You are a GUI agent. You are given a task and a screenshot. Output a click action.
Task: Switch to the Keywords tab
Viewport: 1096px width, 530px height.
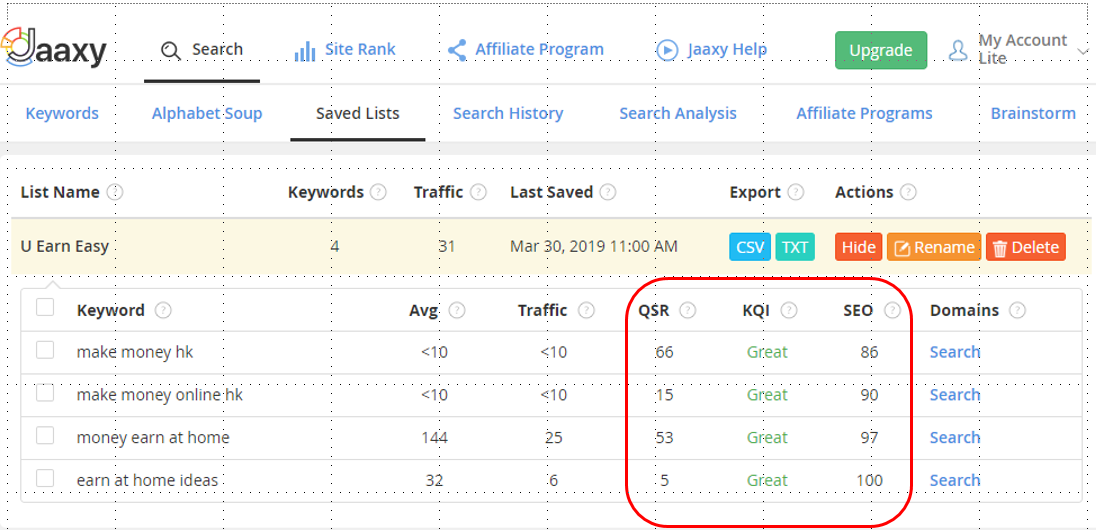[62, 113]
